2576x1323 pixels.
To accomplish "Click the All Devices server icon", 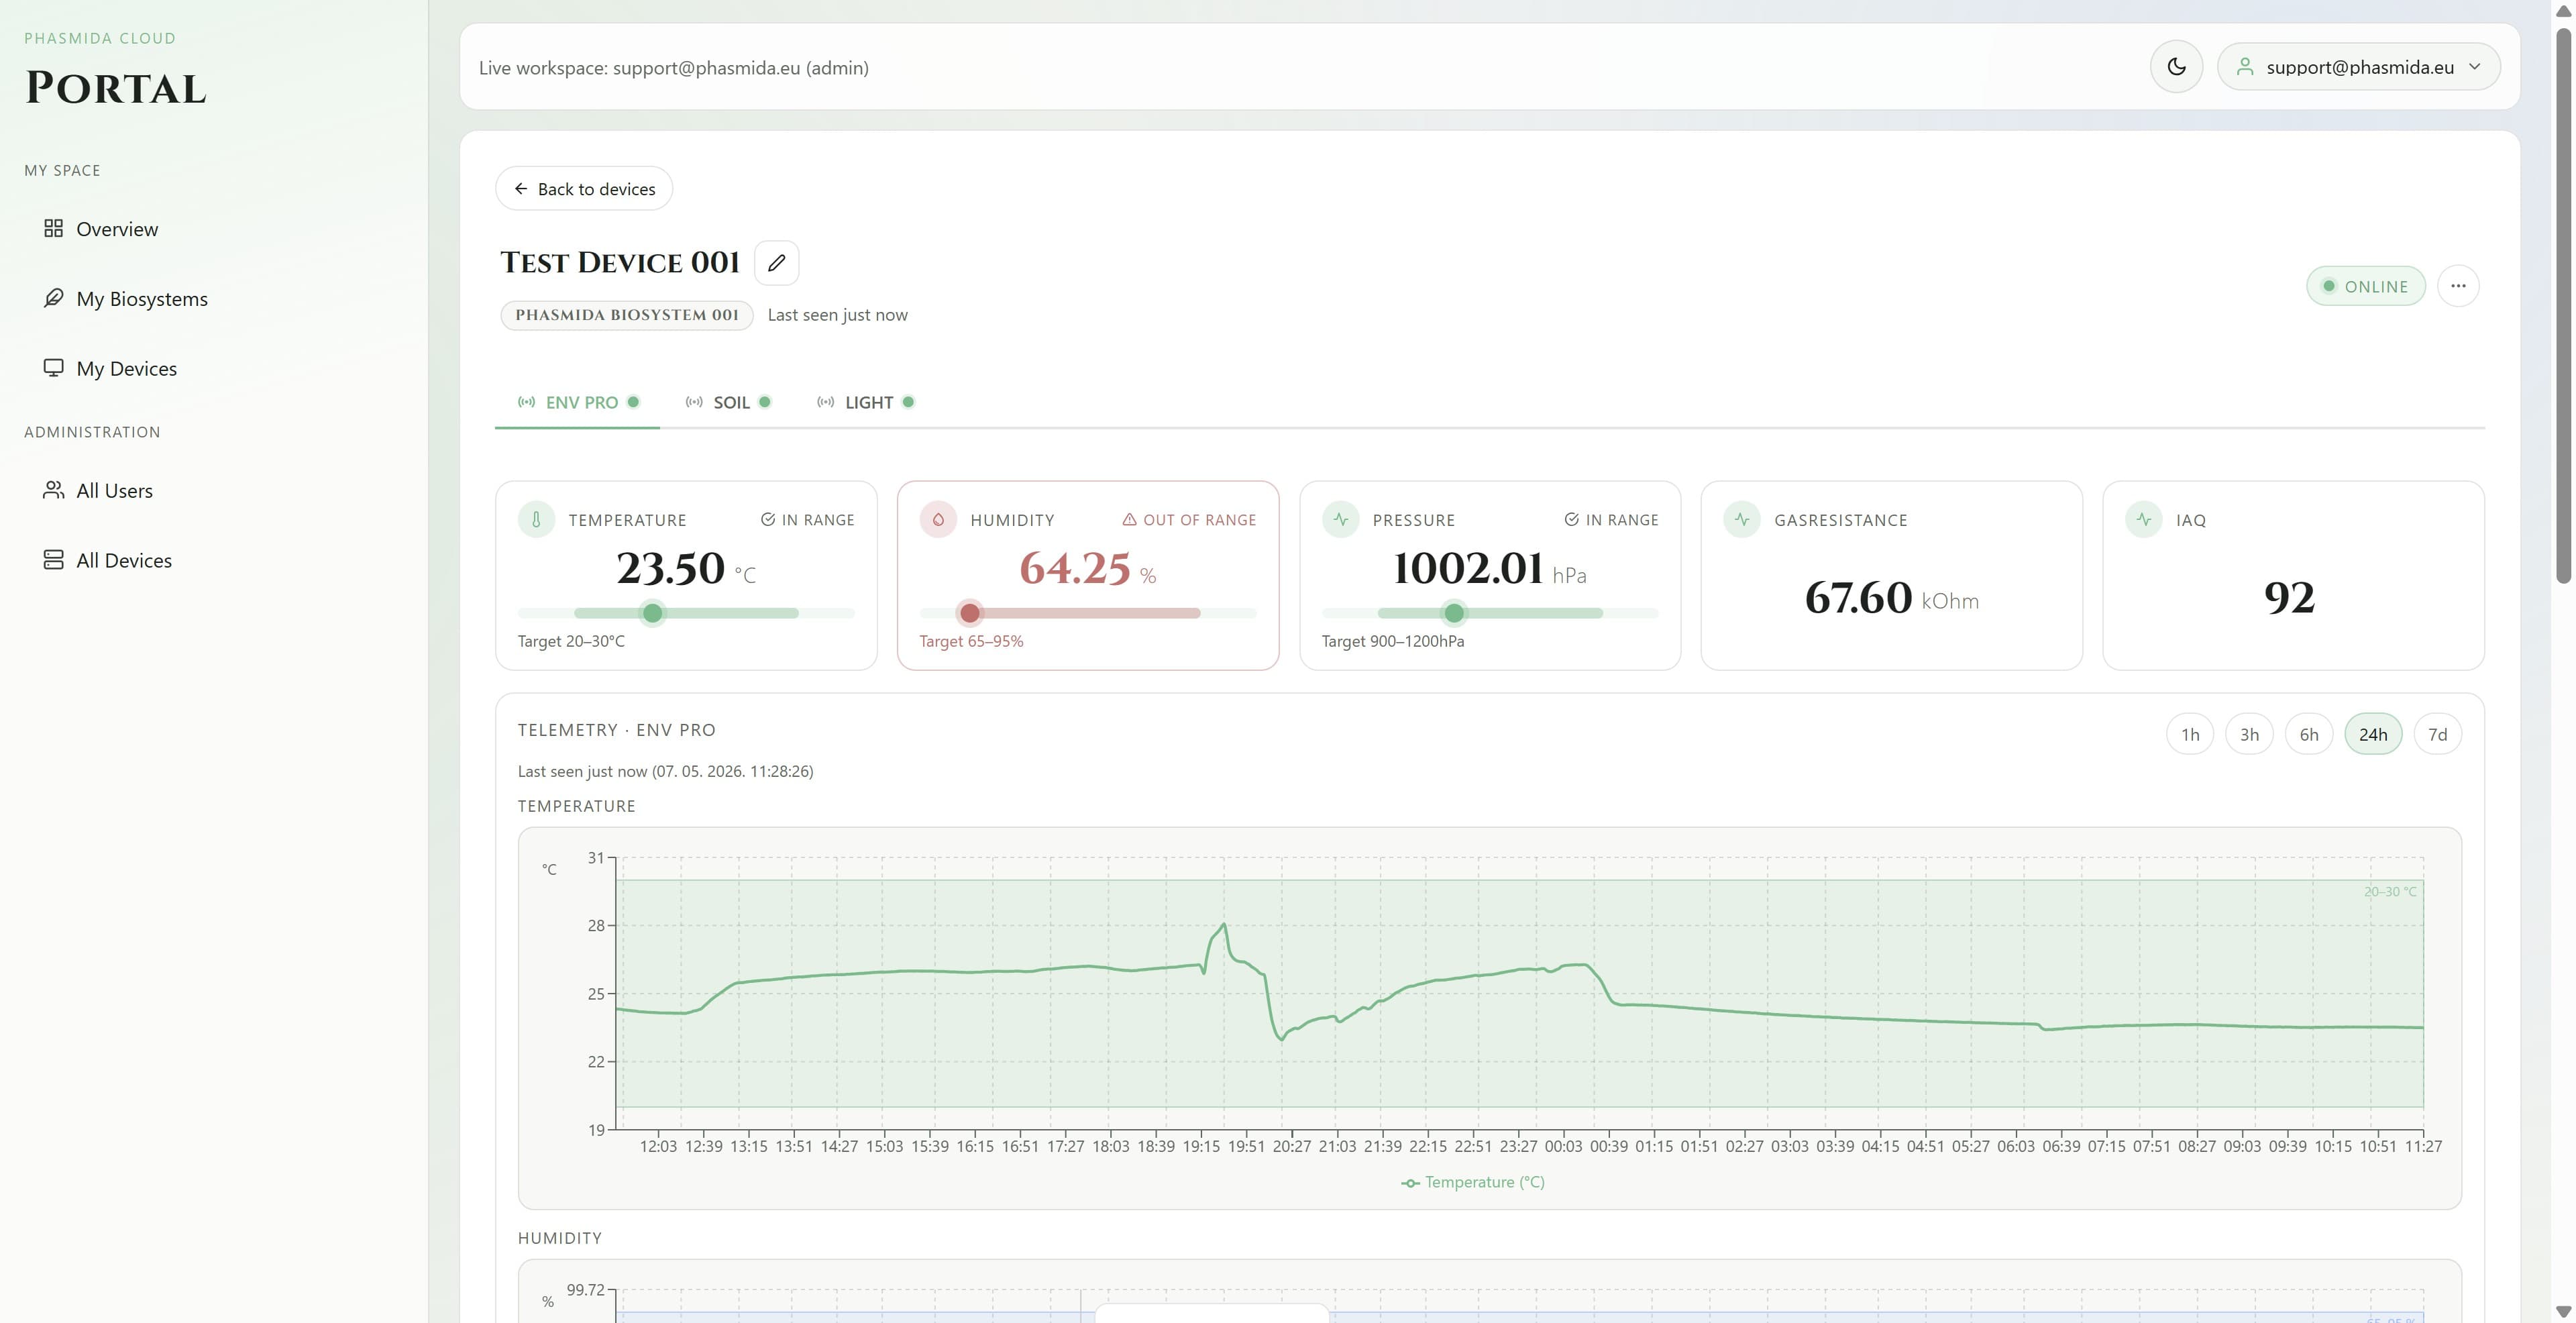I will tap(54, 560).
